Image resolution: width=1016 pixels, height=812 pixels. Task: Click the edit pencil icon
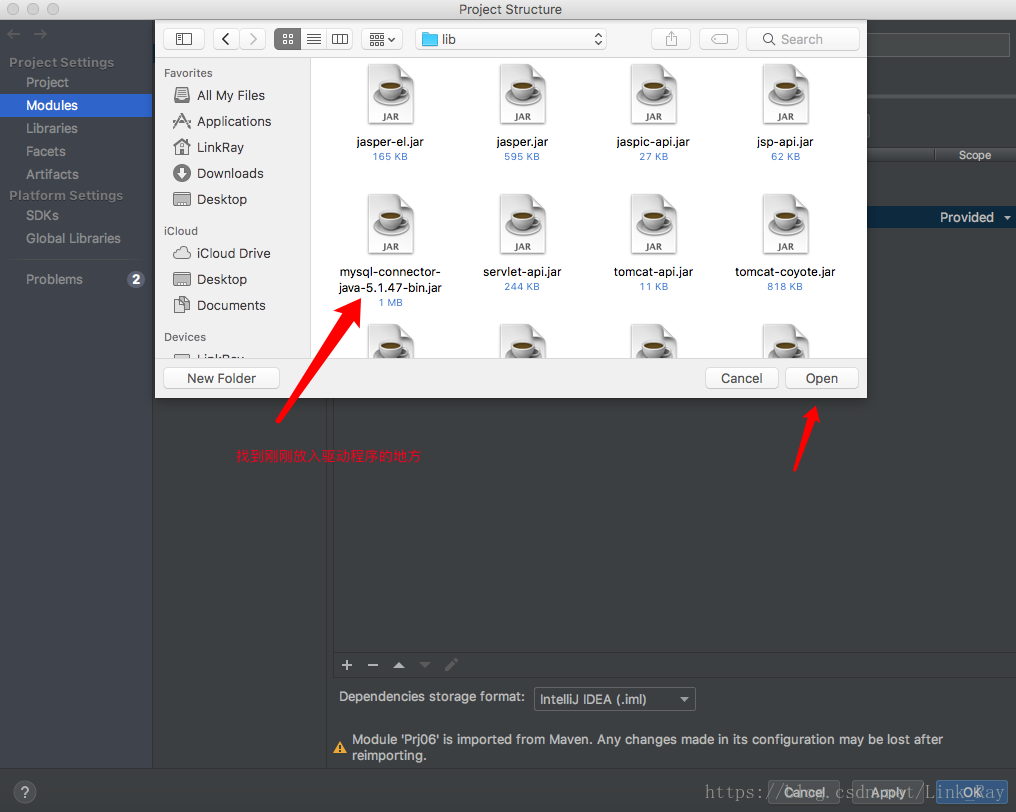pos(452,665)
